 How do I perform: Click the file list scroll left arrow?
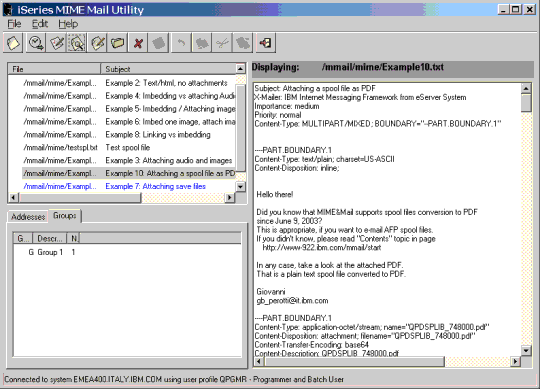13,198
